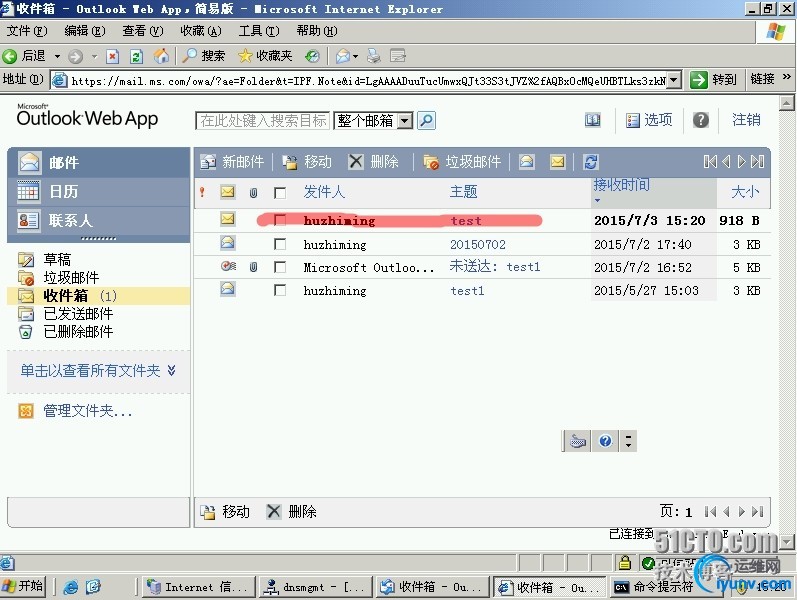This screenshot has width=797, height=600.
Task: Click the floating language bar help icon
Action: pyautogui.click(x=605, y=441)
